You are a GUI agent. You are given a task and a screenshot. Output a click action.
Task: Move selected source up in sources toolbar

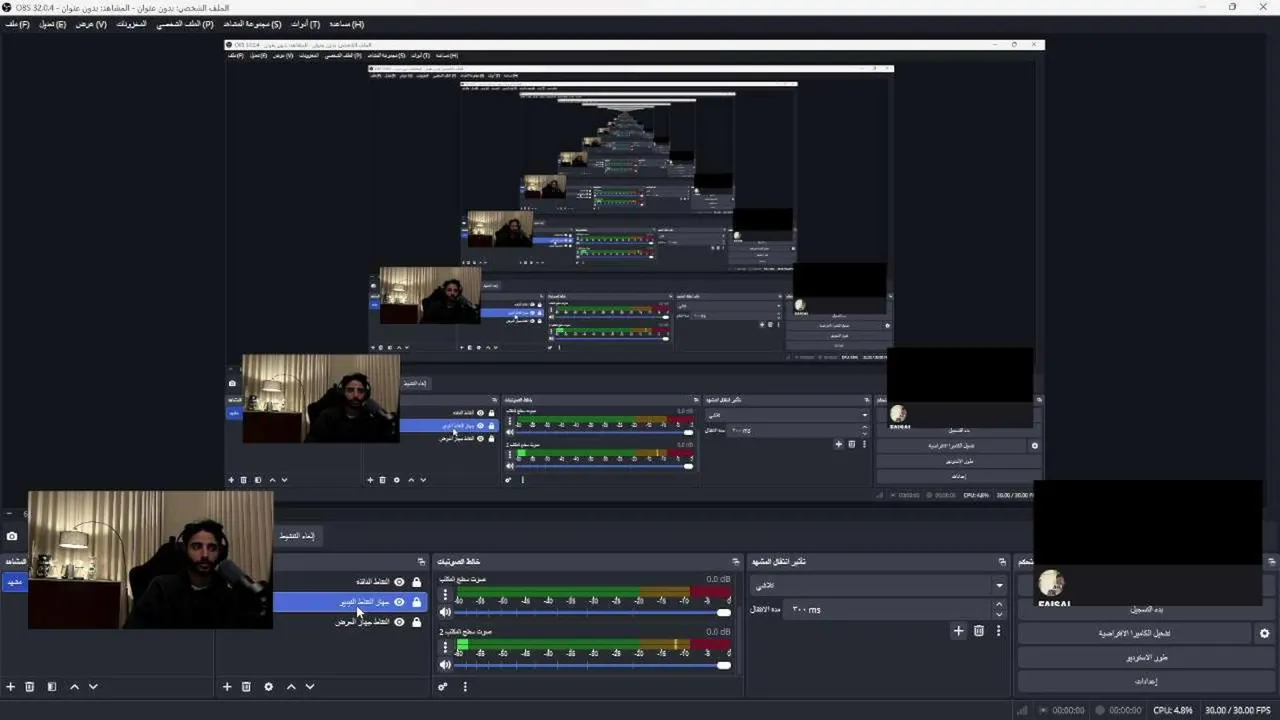291,687
